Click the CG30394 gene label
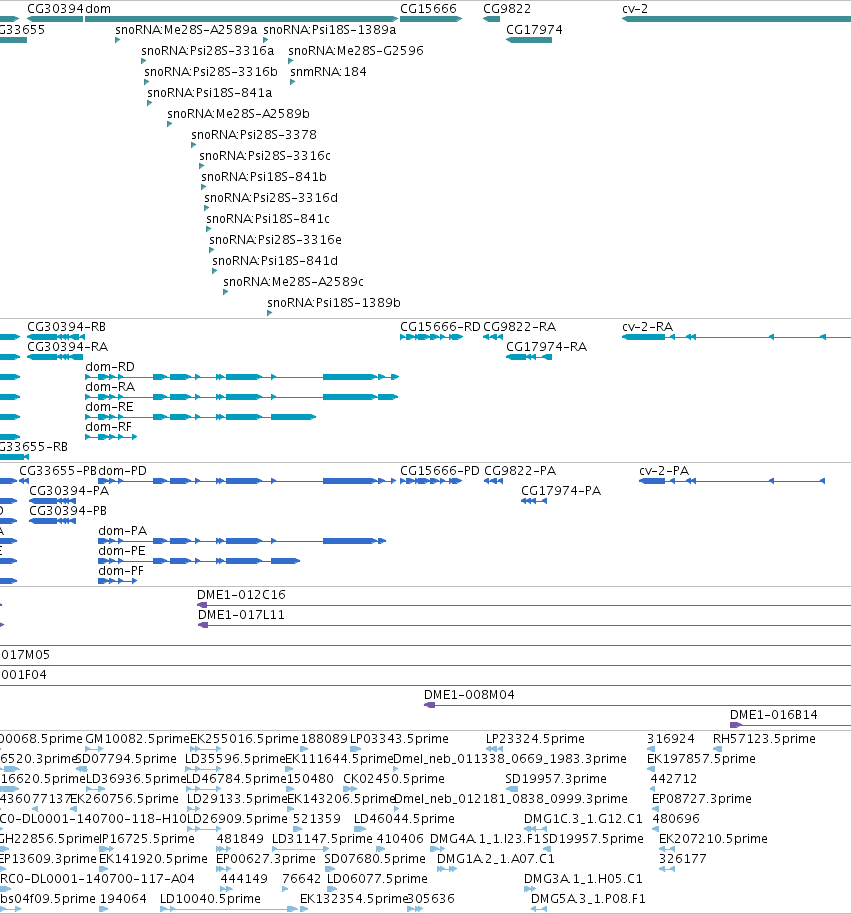Image resolution: width=851 pixels, height=914 pixels. (x=55, y=9)
